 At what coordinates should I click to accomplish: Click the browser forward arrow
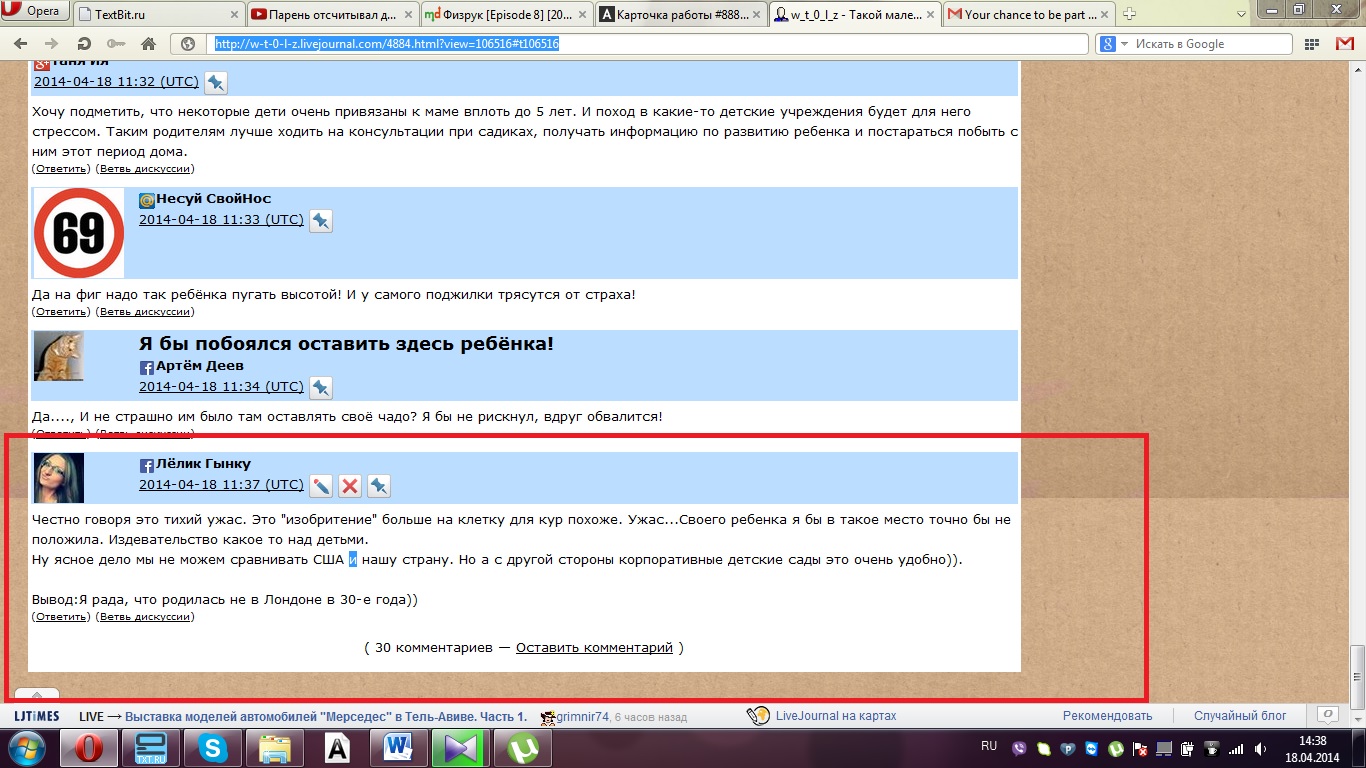tap(50, 44)
